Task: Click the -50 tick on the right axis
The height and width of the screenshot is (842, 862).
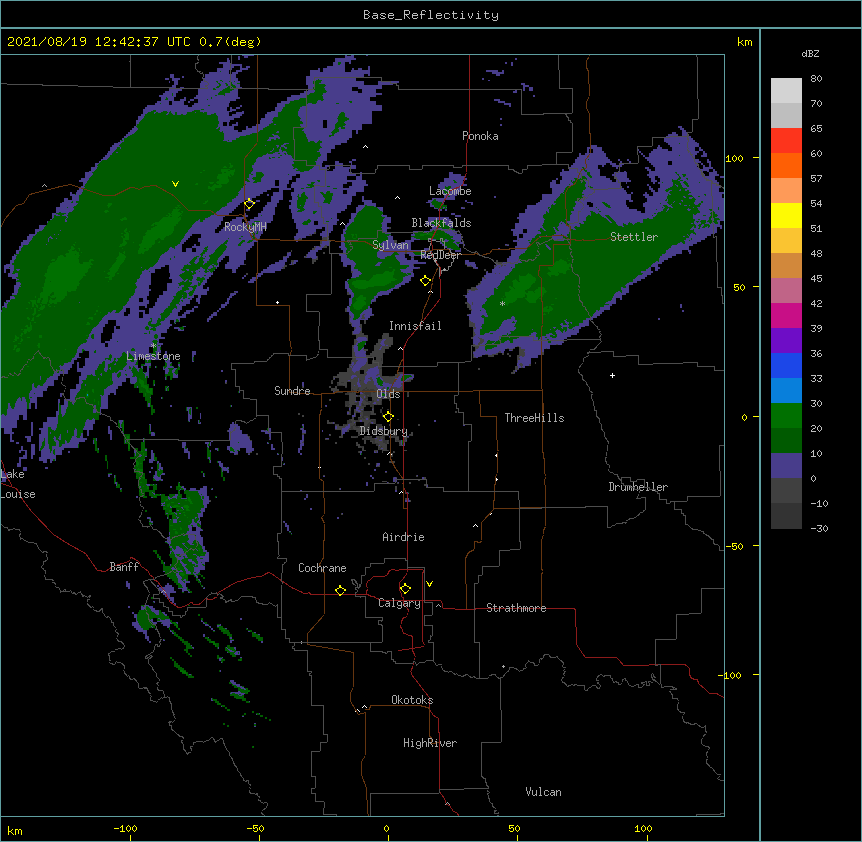Action: coord(734,546)
